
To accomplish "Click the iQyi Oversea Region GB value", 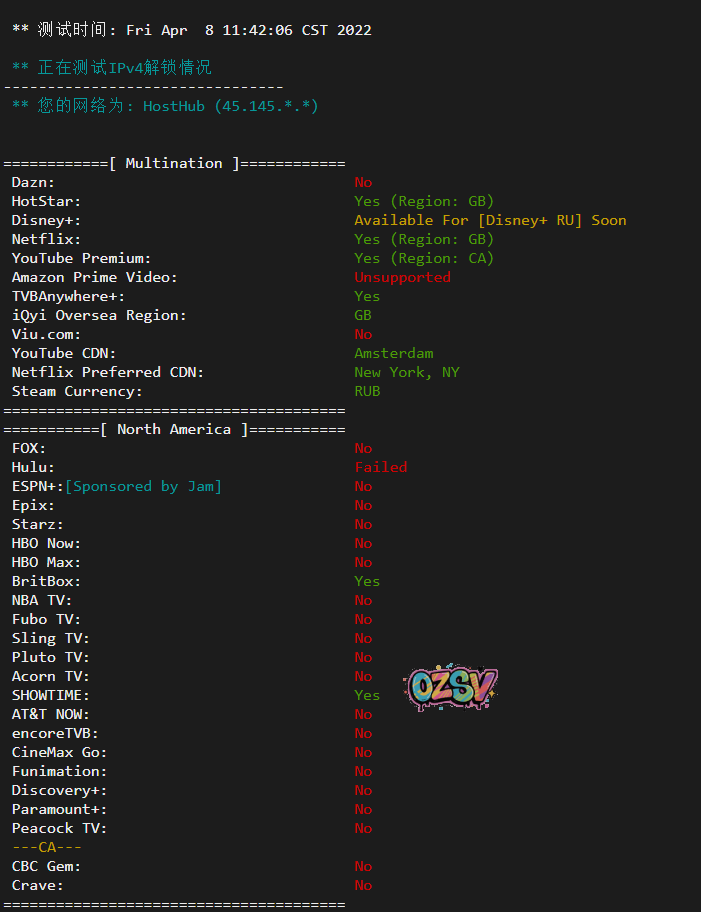I will pyautogui.click(x=363, y=315).
